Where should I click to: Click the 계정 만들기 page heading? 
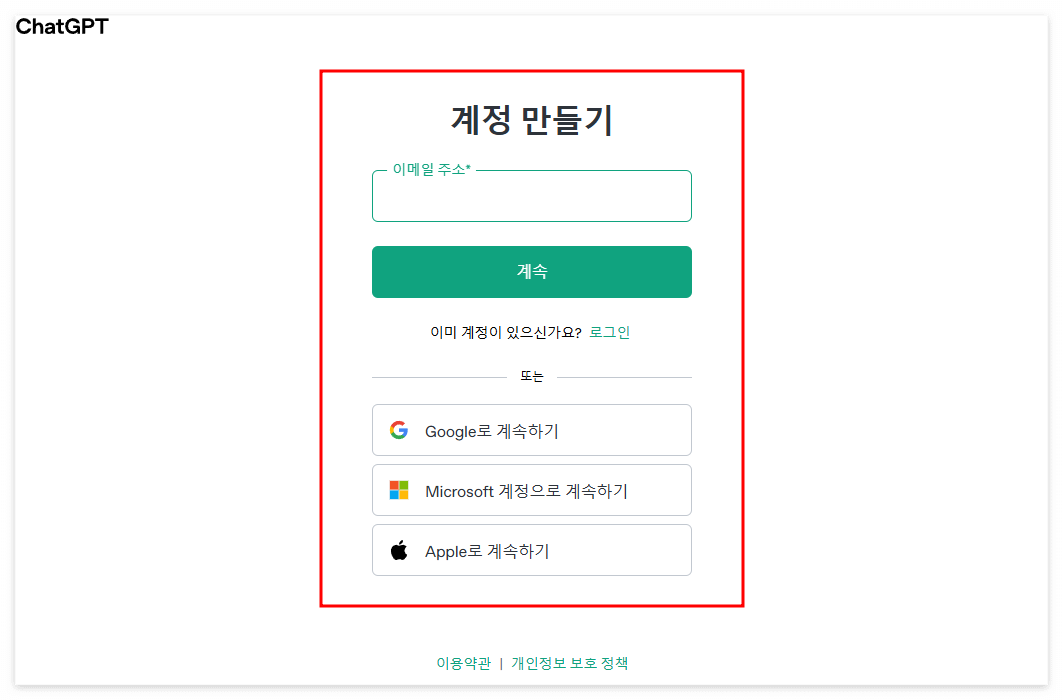pyautogui.click(x=531, y=118)
